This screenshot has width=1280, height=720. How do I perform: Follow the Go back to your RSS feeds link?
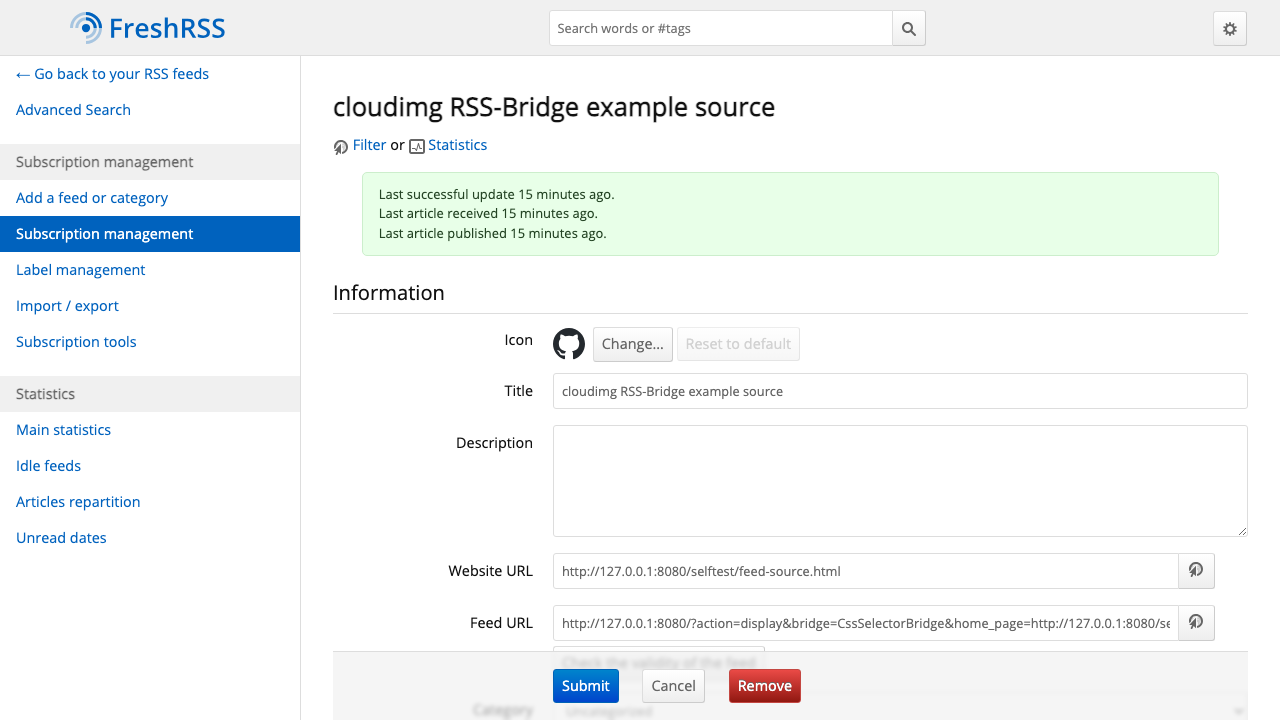pyautogui.click(x=112, y=74)
